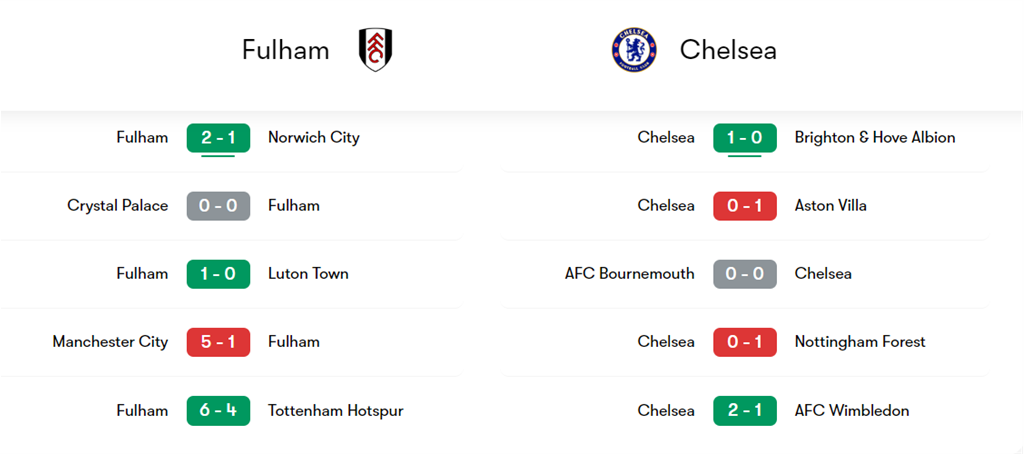
Task: Select Chelsea 1 - 0 Brighton score badge
Action: pos(745,138)
